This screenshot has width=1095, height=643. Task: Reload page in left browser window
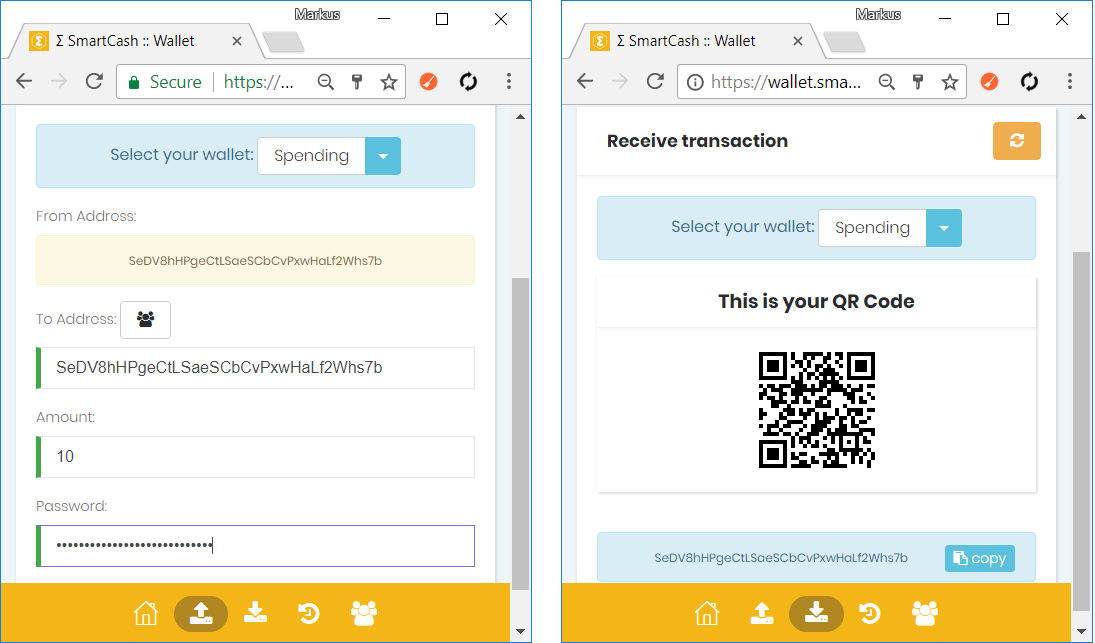94,82
